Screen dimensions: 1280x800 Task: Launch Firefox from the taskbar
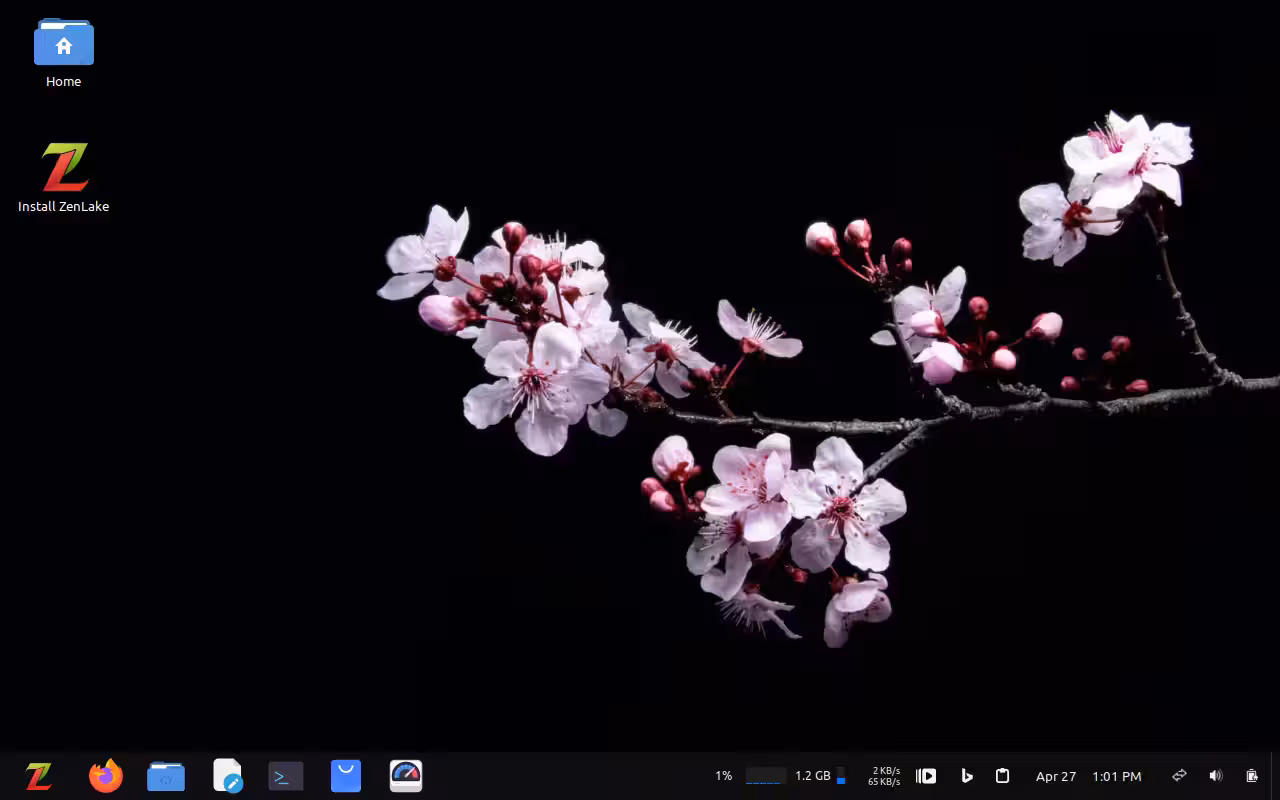[x=106, y=776]
